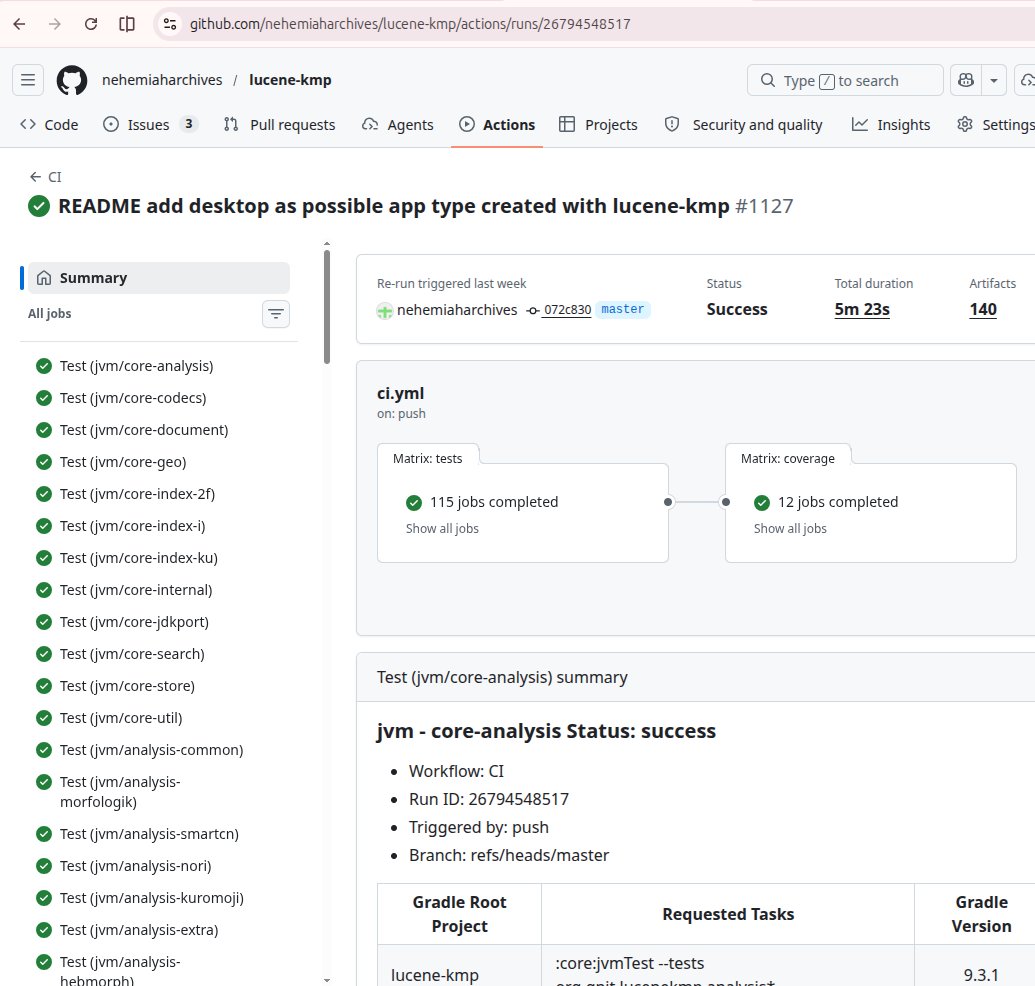
Task: Open the Settings tab
Action: click(995, 125)
